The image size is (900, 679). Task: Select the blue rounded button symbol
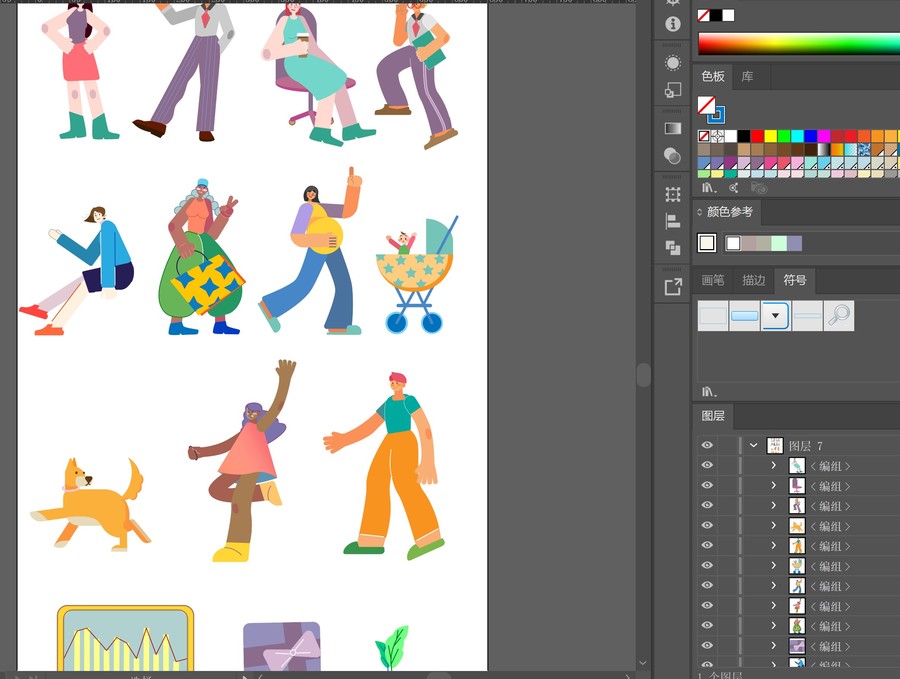[744, 316]
